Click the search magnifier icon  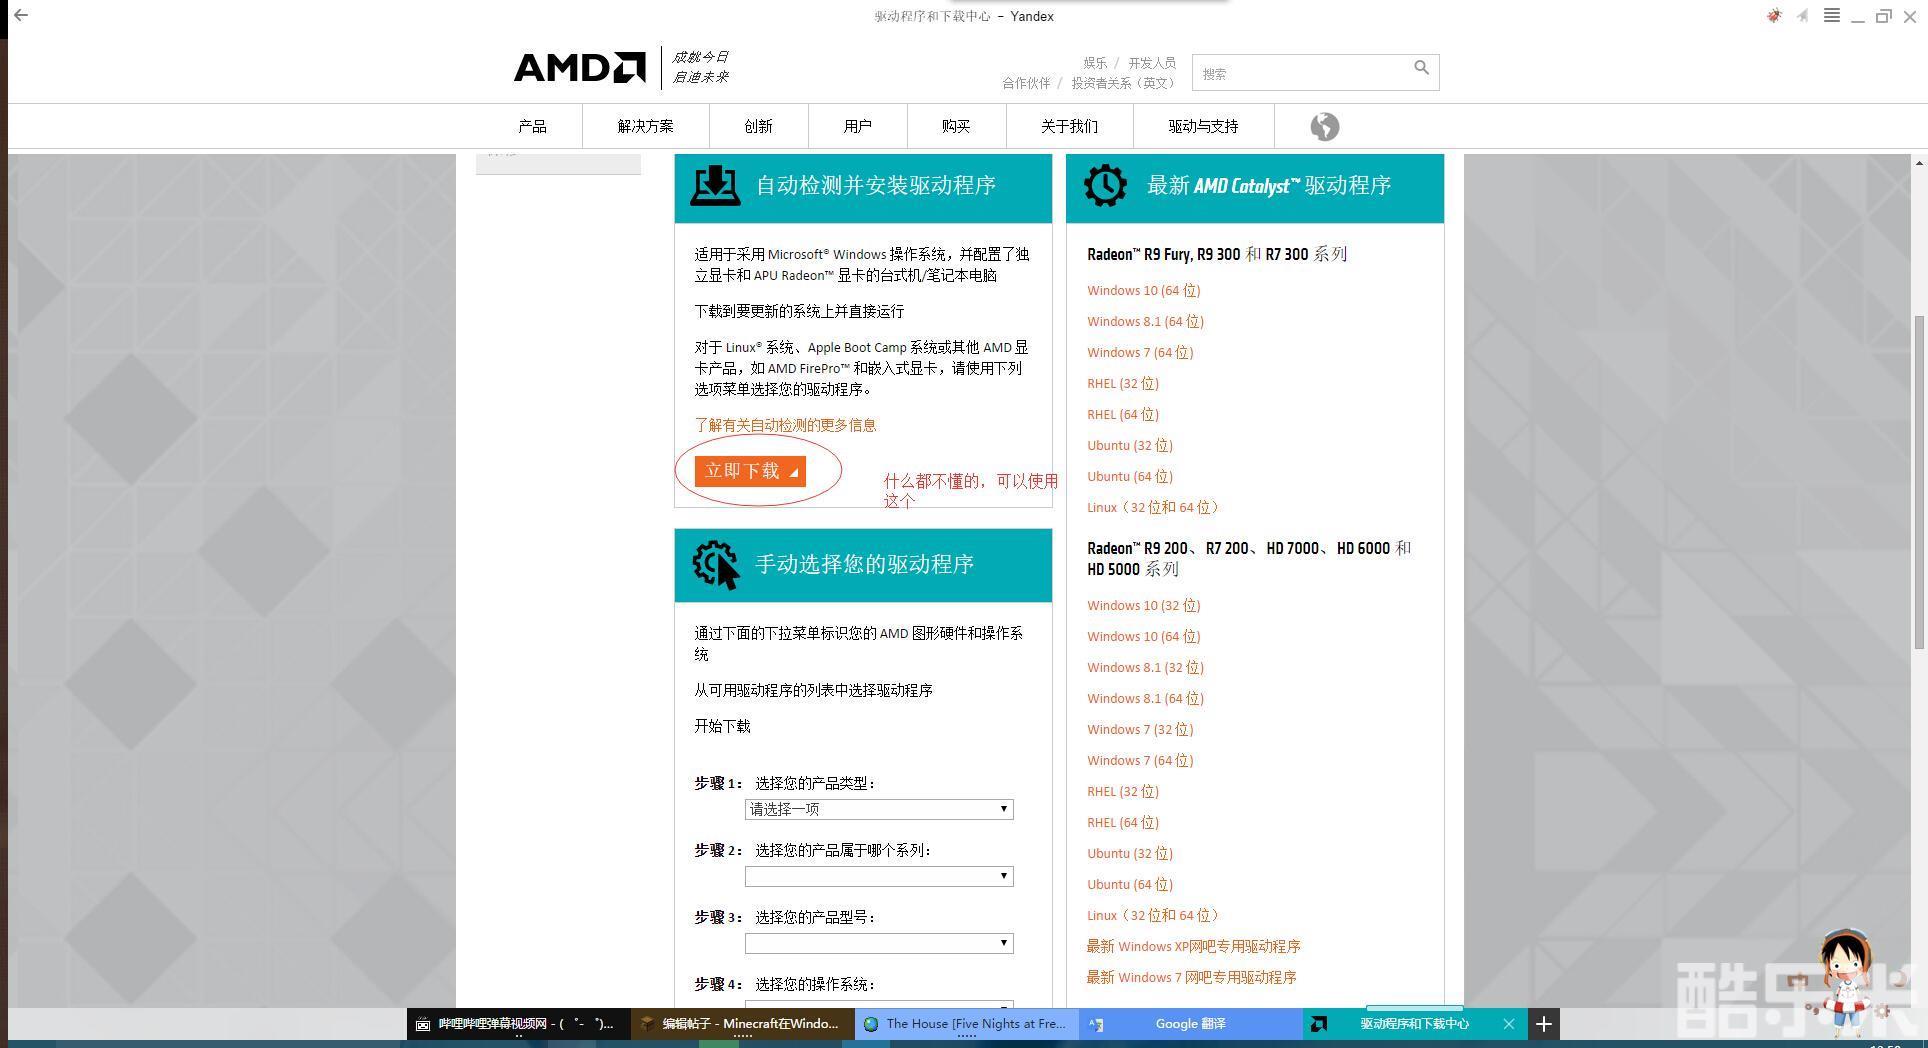tap(1421, 68)
